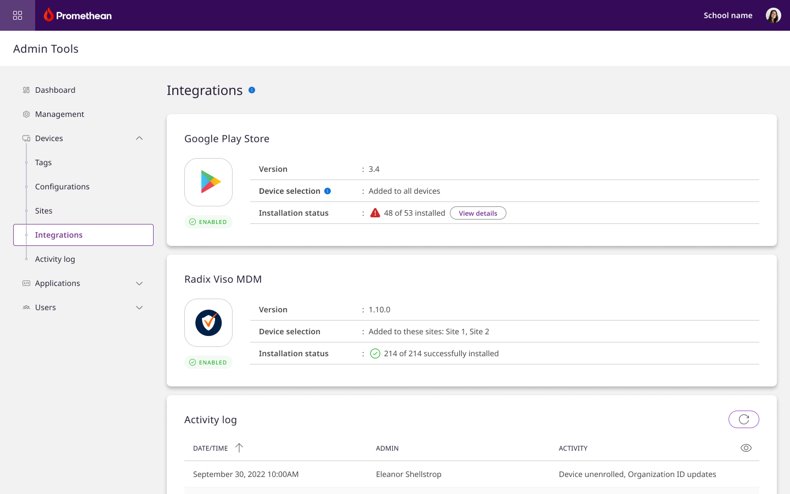This screenshot has width=790, height=494.
Task: Expand the Applications section chevron
Action: pyautogui.click(x=140, y=284)
